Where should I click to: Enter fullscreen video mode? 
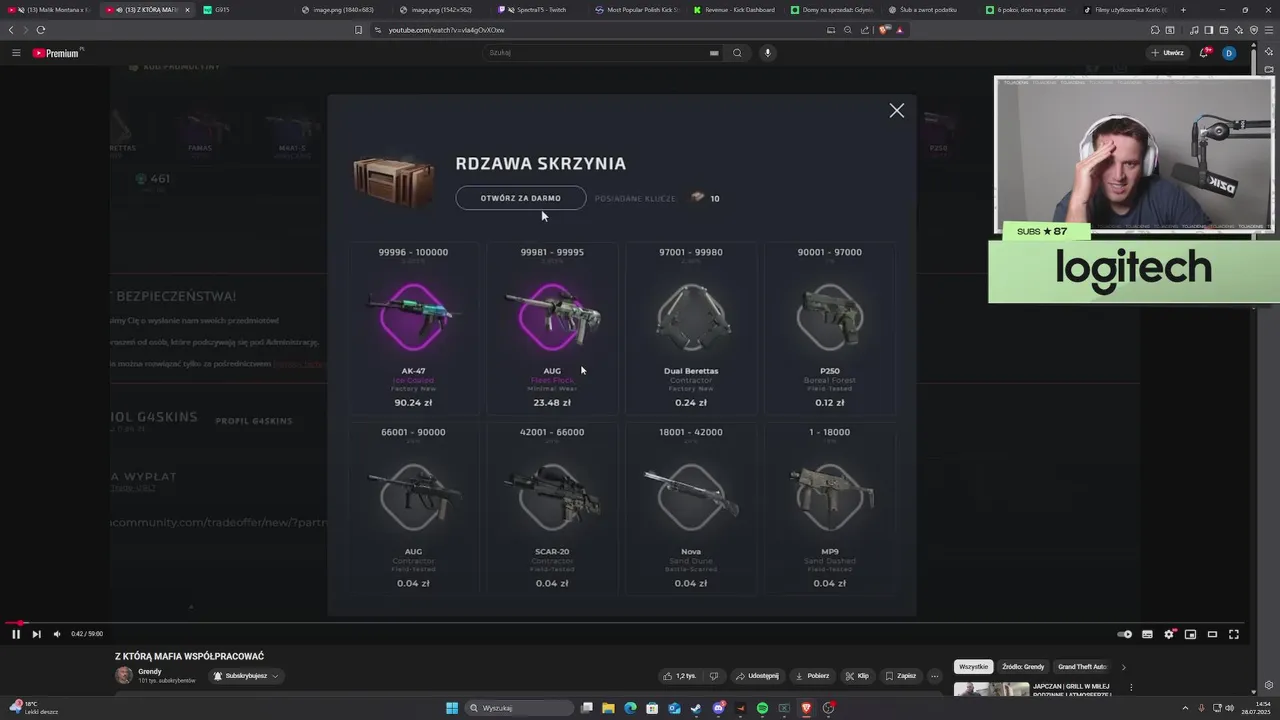pyautogui.click(x=1234, y=634)
